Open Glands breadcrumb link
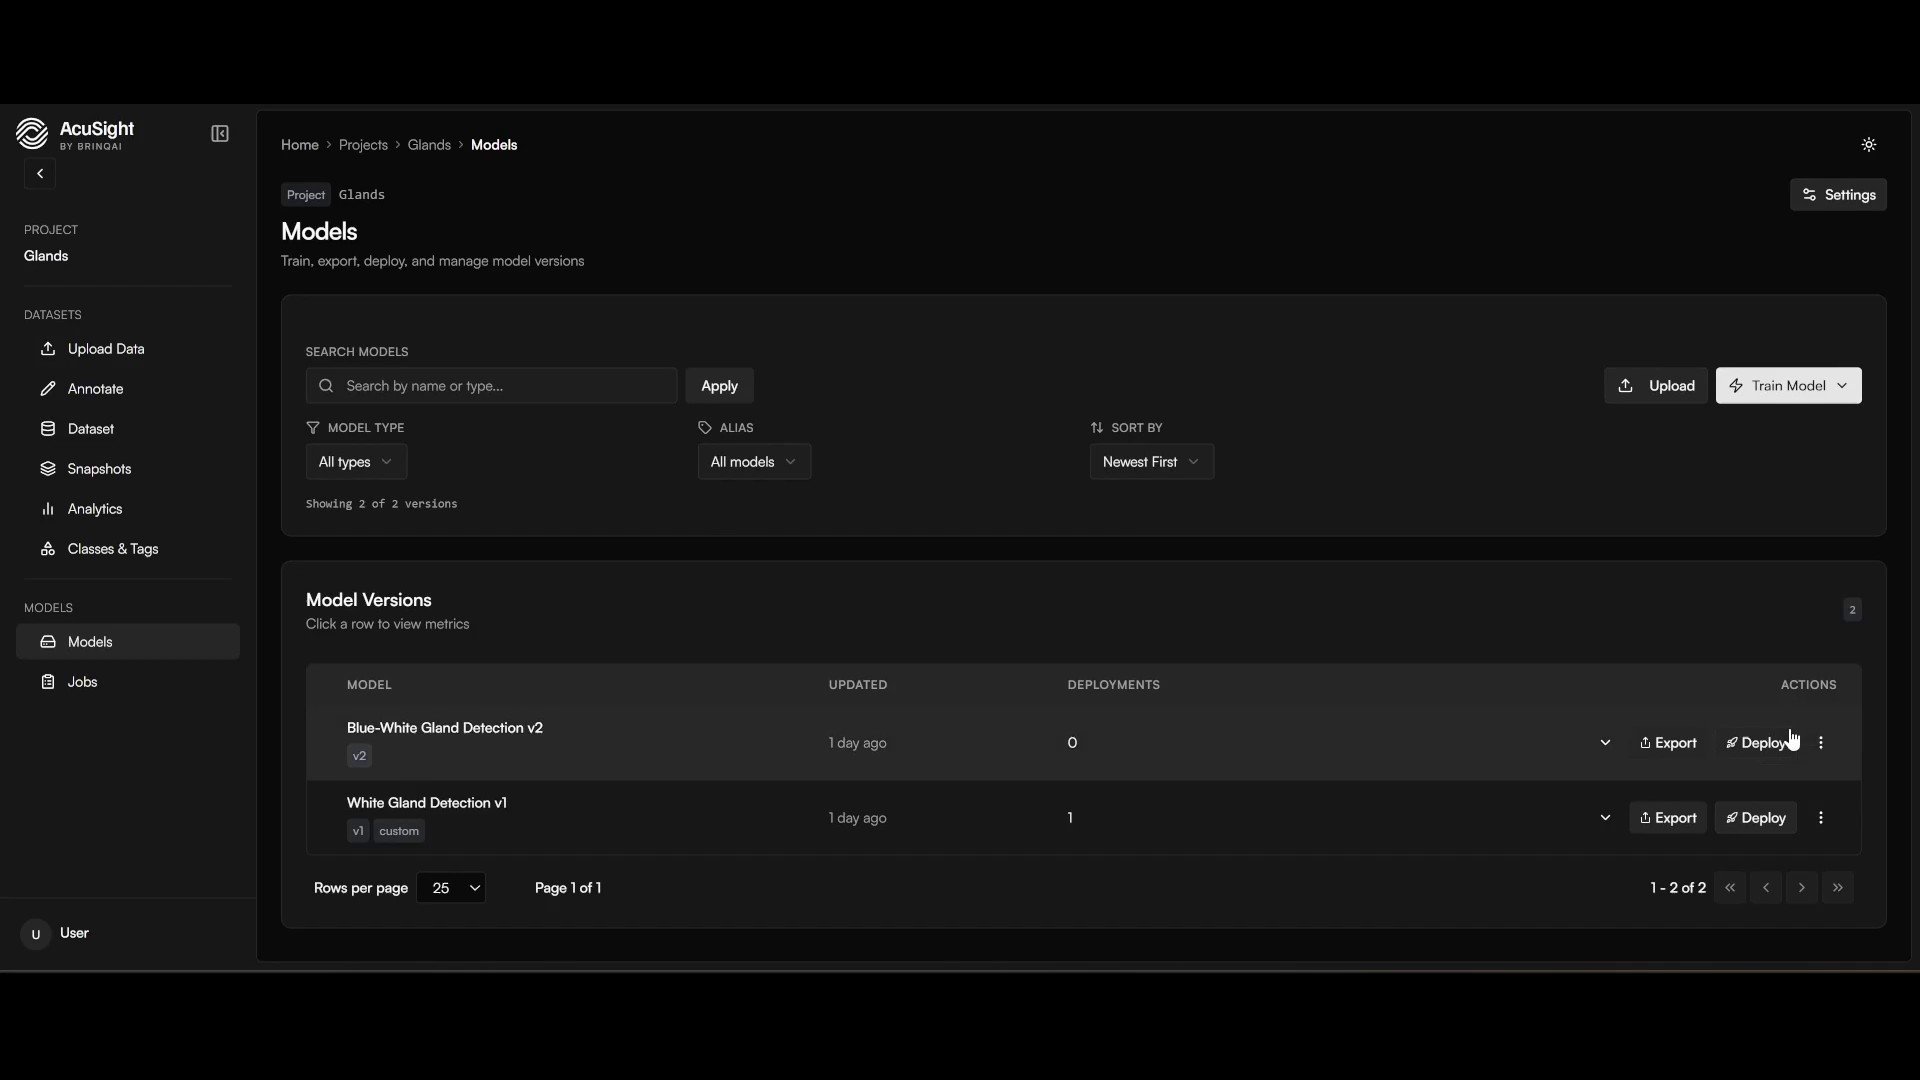The image size is (1920, 1080). [x=429, y=145]
